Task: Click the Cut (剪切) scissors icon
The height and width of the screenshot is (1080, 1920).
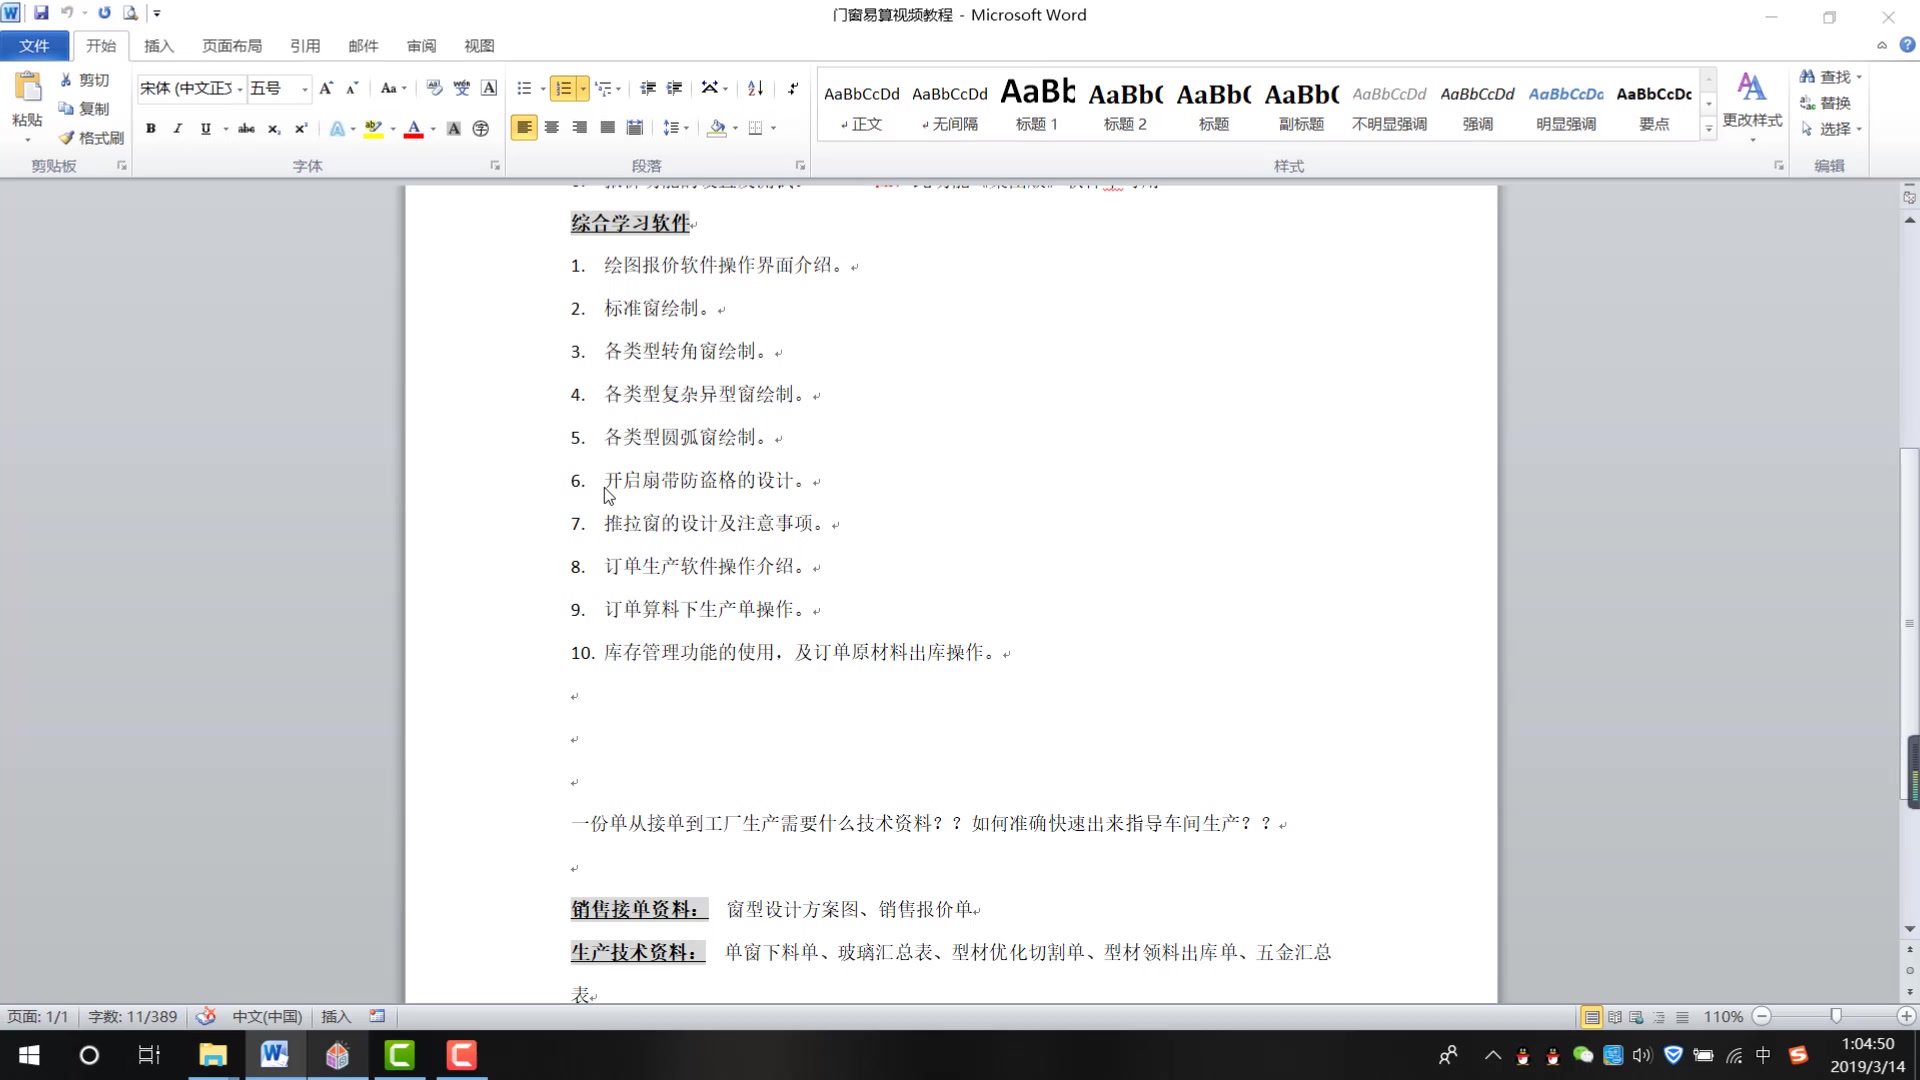Action: pyautogui.click(x=66, y=80)
